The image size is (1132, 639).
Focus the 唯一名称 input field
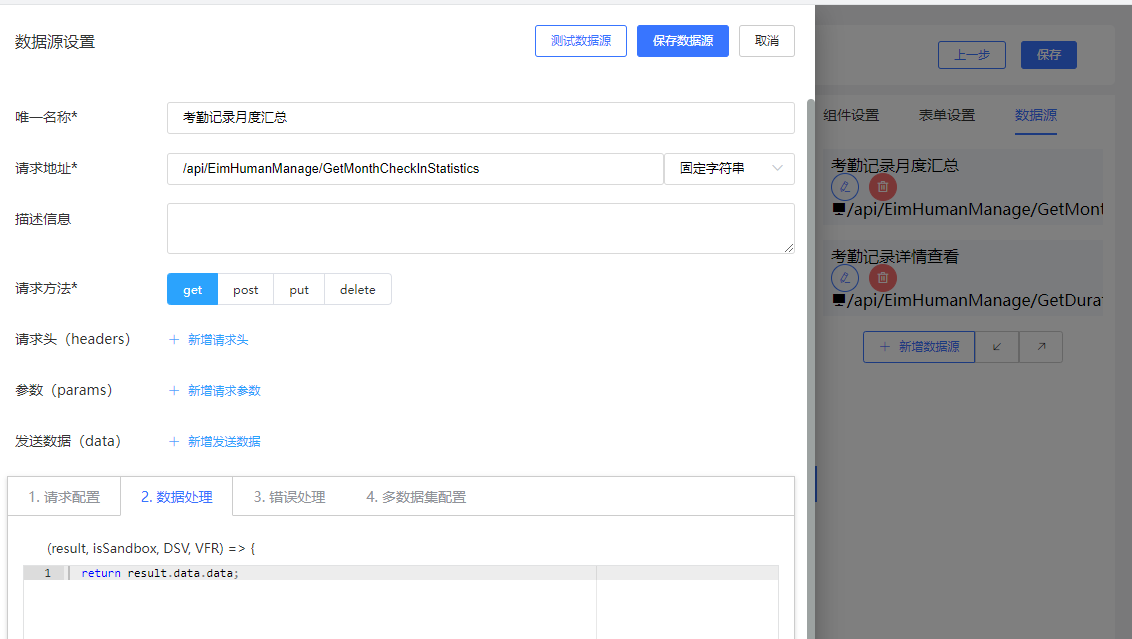tap(481, 118)
